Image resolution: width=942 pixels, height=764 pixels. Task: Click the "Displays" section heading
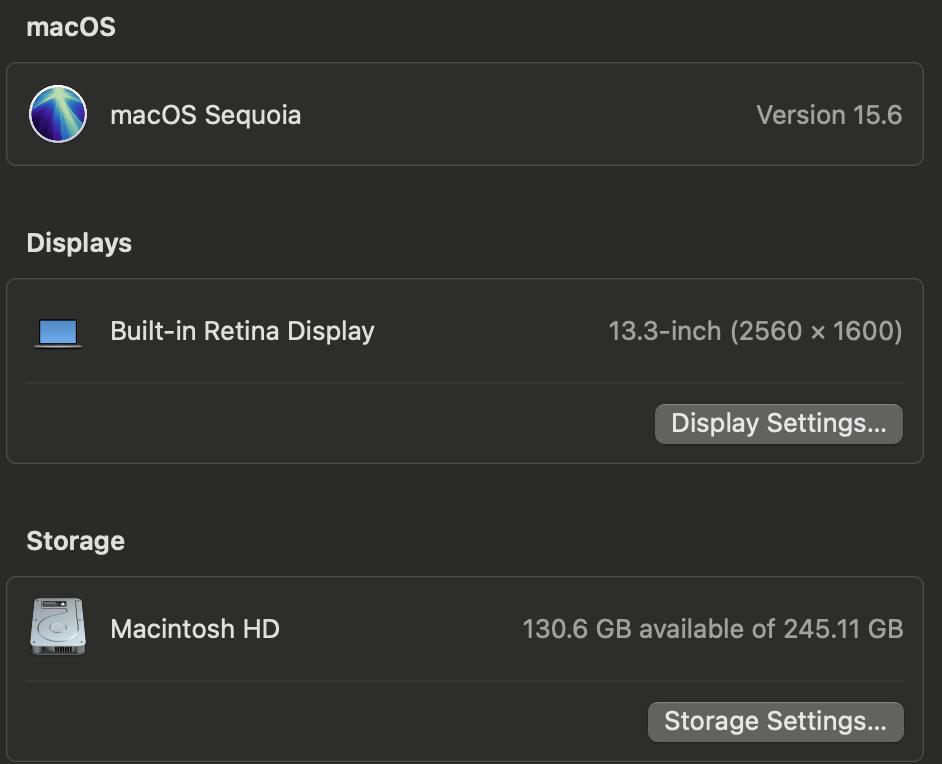(79, 243)
